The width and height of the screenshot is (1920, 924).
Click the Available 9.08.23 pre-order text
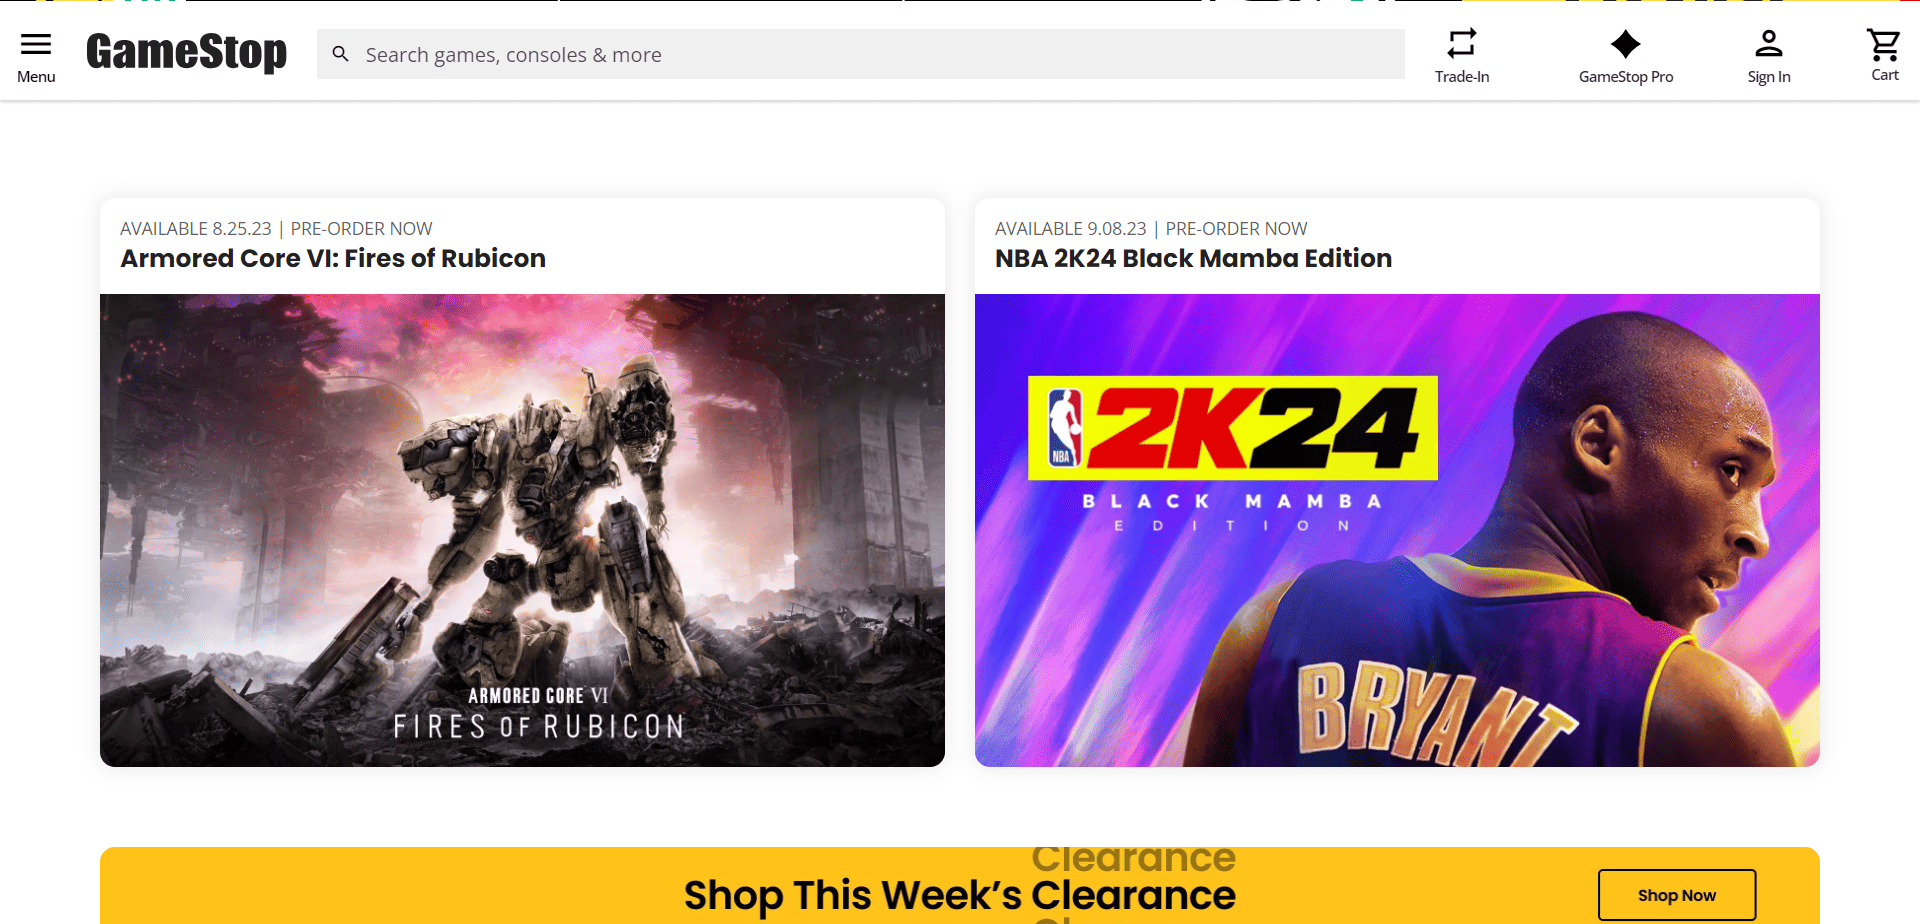[1151, 229]
